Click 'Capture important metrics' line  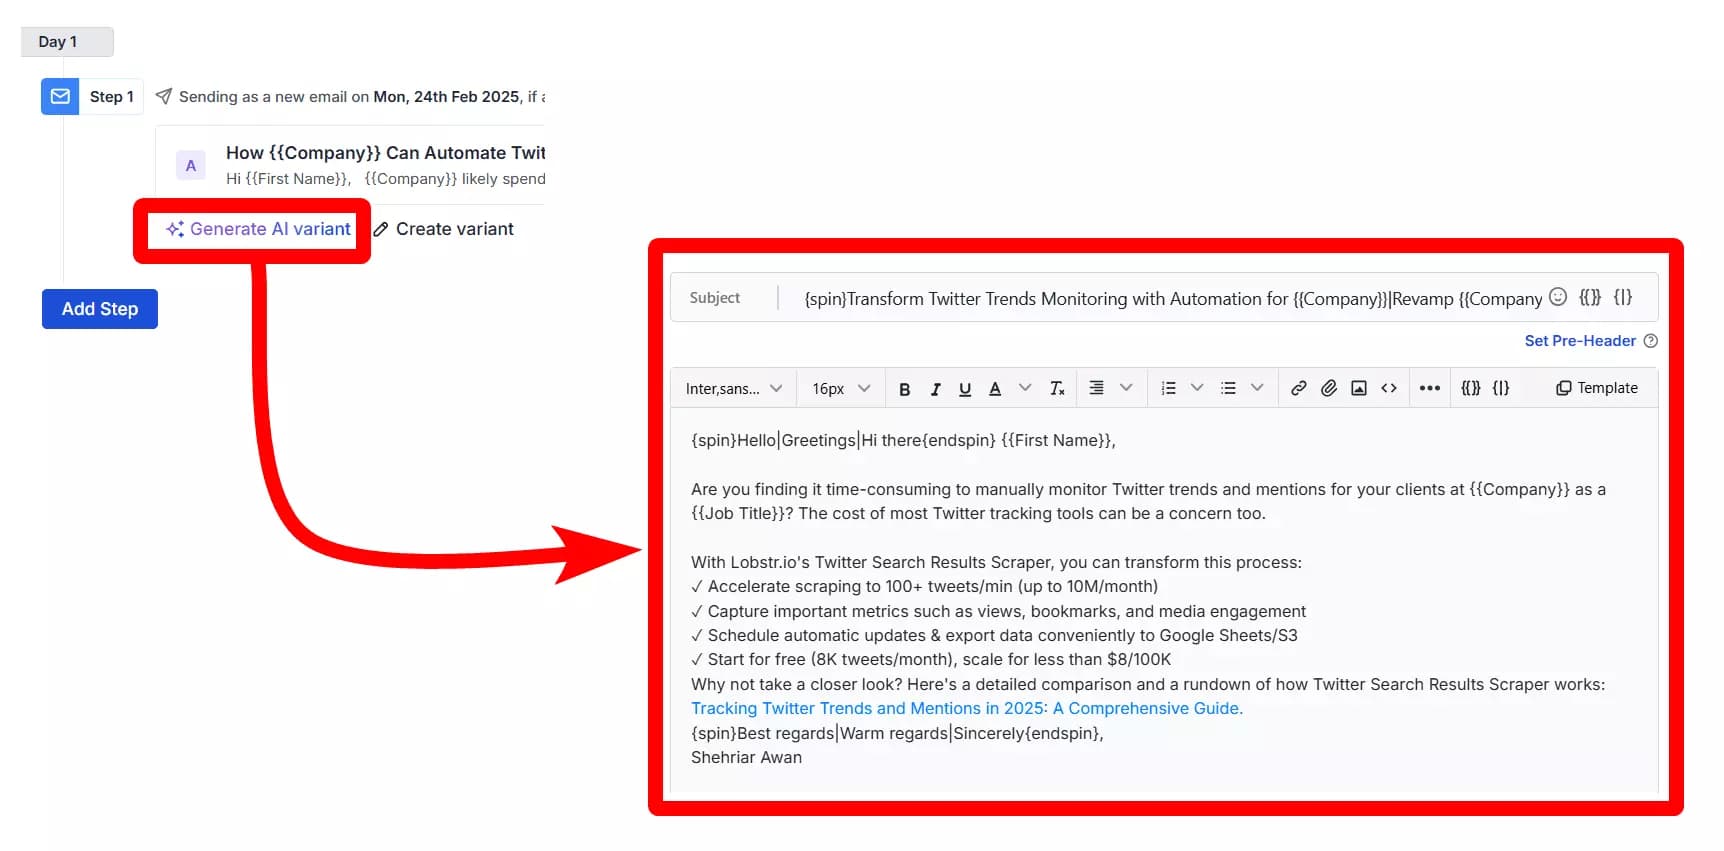point(998,611)
